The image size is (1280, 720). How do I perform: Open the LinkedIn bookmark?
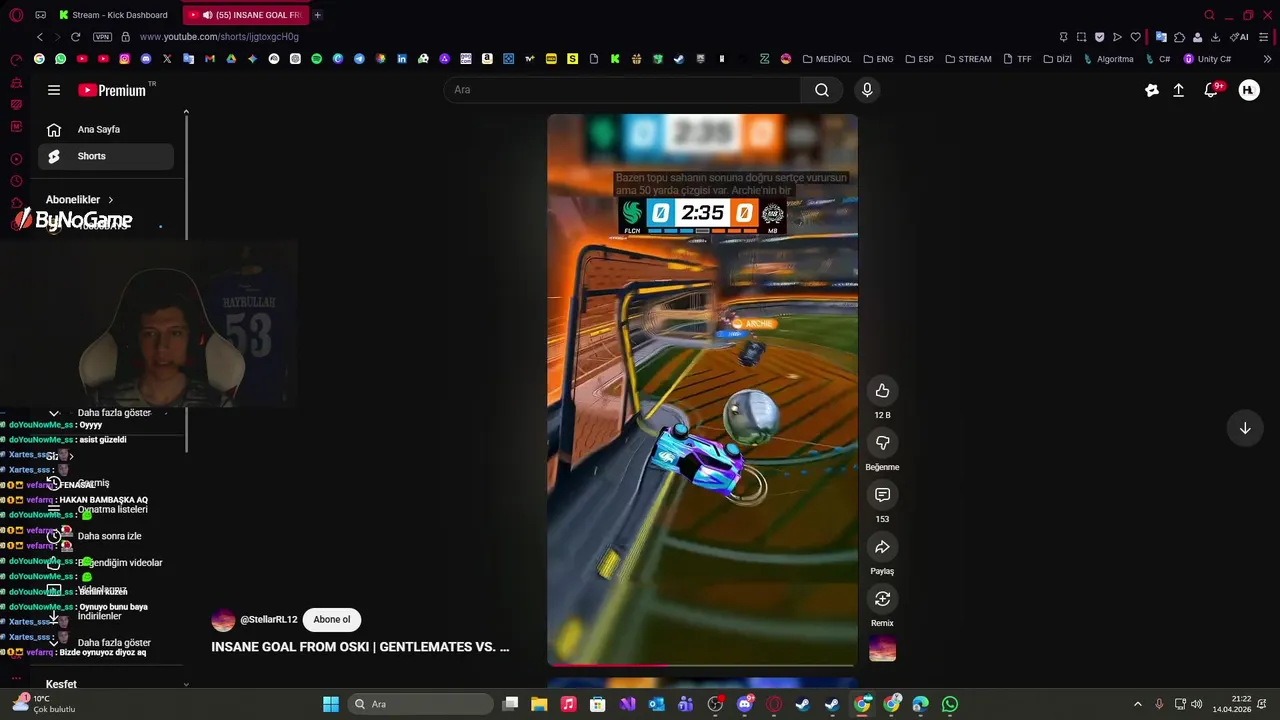tap(402, 59)
